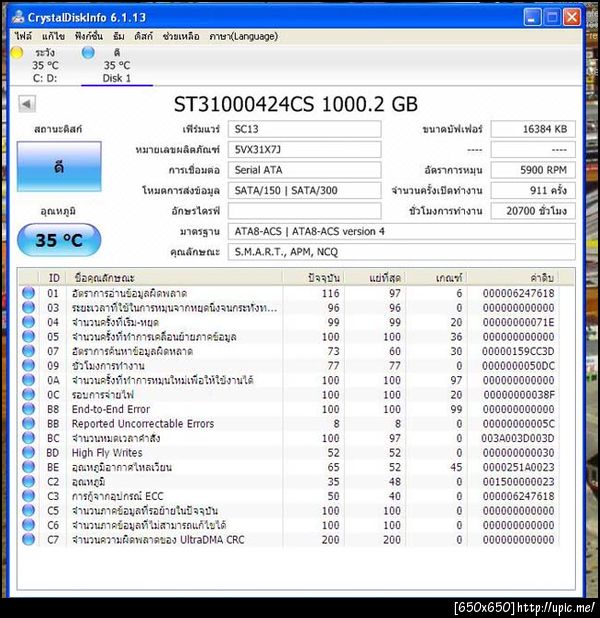Select the End-to-End Error attribute name
Viewport: 600px width, 618px height.
point(111,409)
